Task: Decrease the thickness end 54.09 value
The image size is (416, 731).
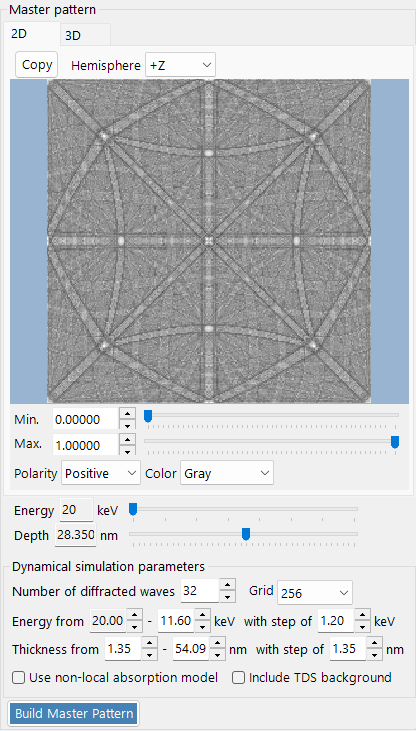Action: (x=217, y=654)
